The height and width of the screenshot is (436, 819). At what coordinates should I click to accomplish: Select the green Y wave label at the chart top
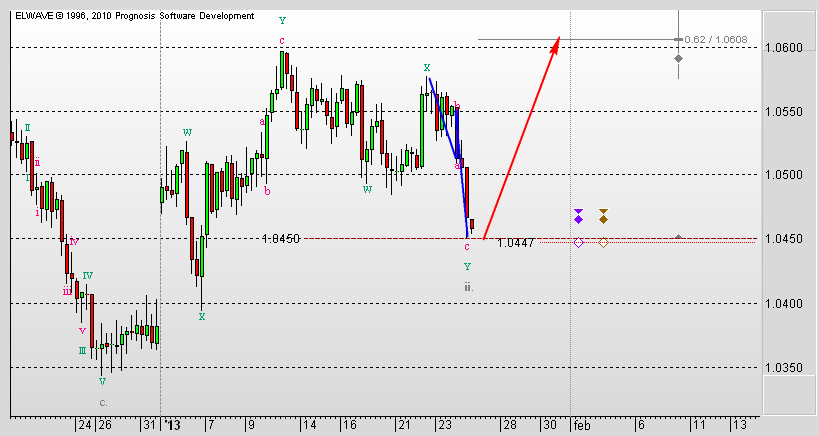(x=282, y=21)
